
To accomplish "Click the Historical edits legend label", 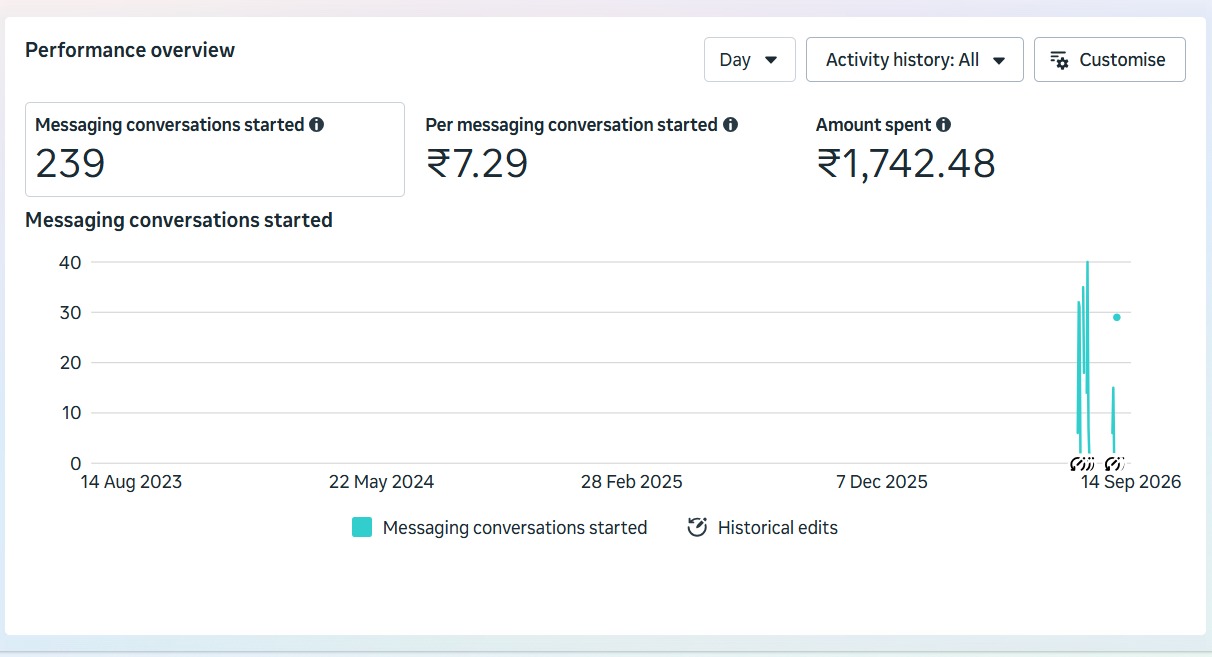I will [778, 527].
